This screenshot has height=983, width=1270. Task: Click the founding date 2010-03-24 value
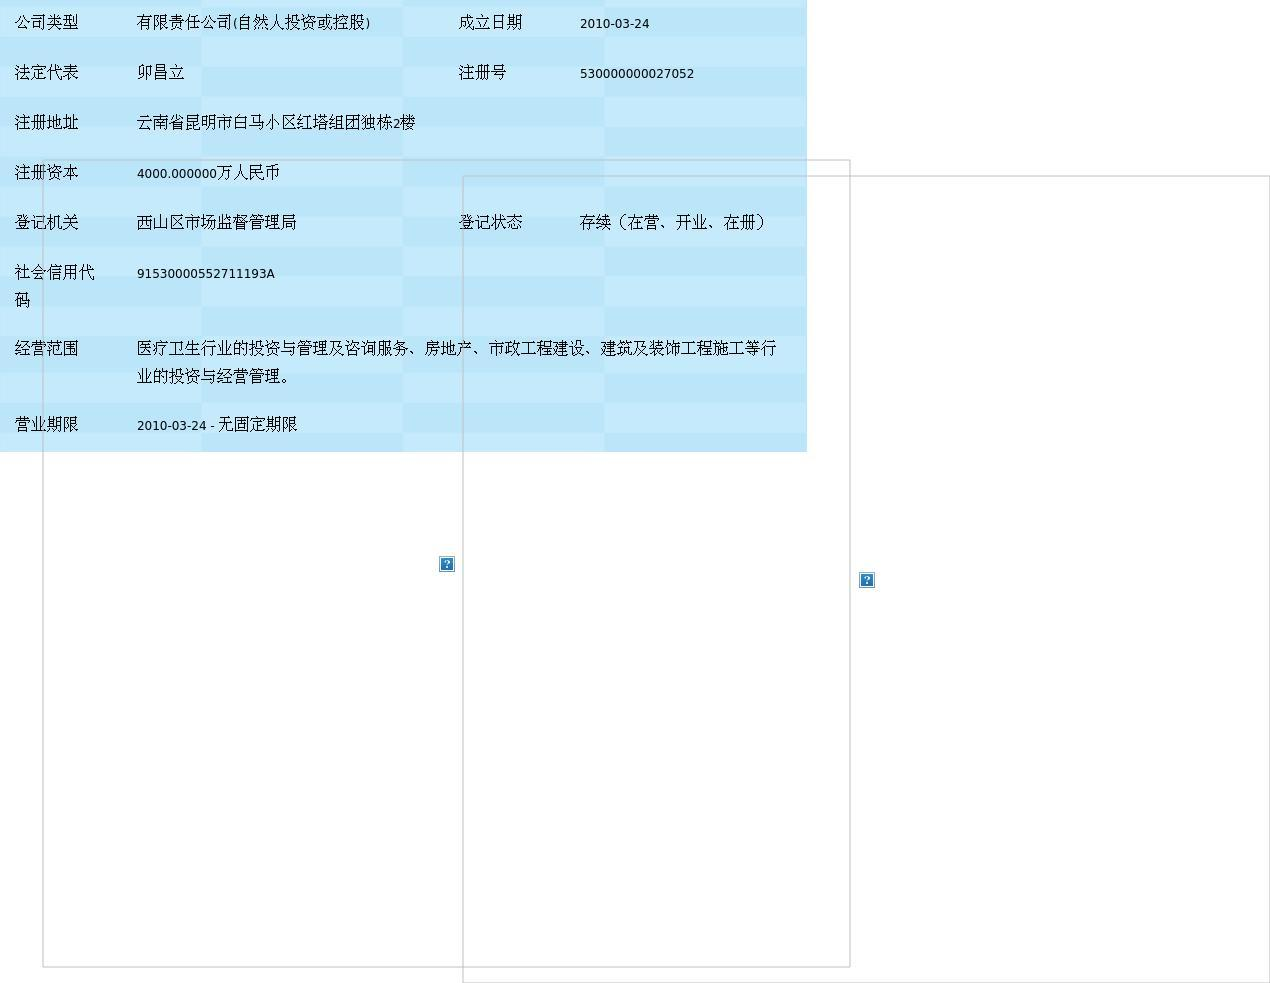(614, 23)
